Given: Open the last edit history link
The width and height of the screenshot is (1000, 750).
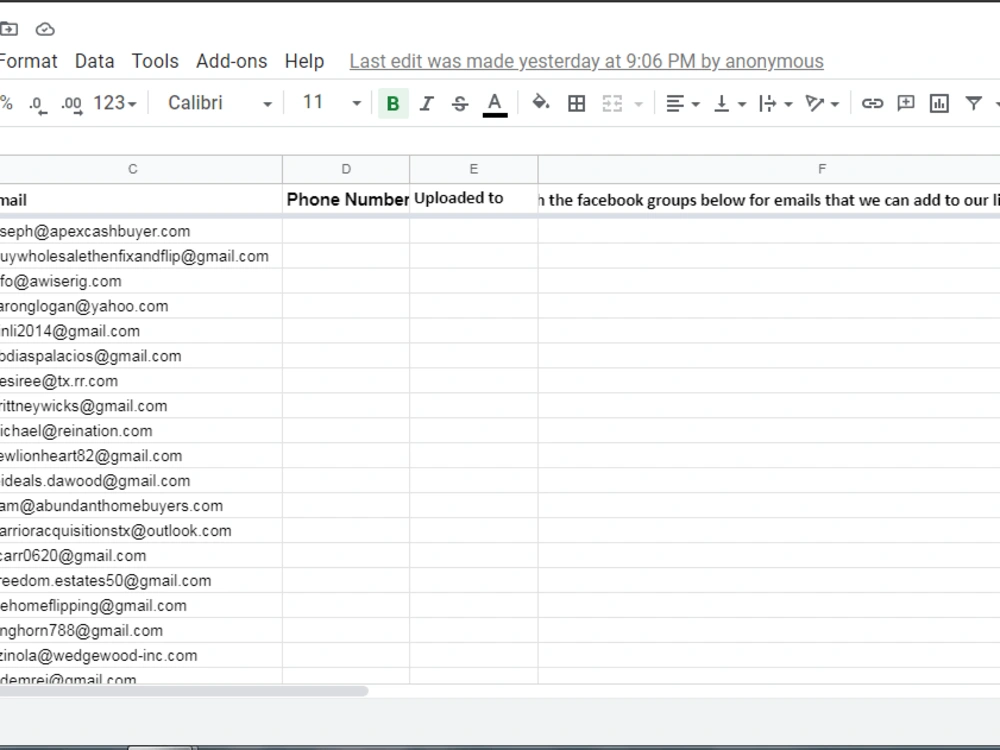Looking at the screenshot, I should [586, 61].
